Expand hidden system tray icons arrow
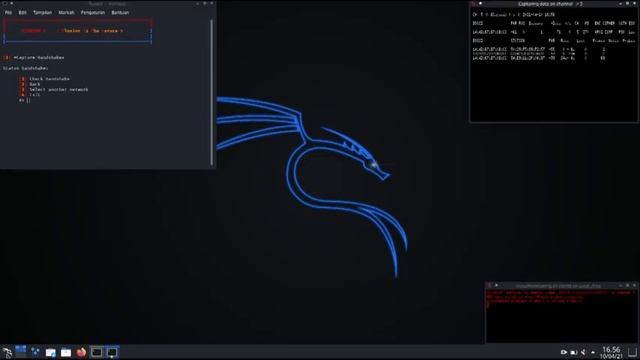 [x=593, y=352]
